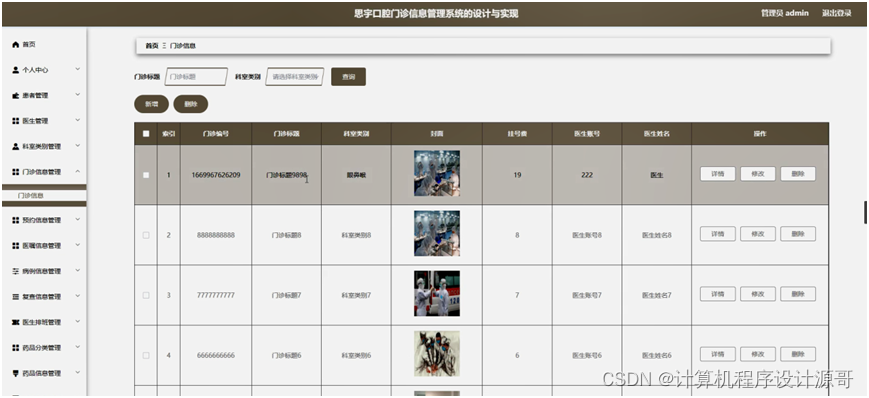Click the home icon beside 首页
The height and width of the screenshot is (398, 869).
(16, 44)
